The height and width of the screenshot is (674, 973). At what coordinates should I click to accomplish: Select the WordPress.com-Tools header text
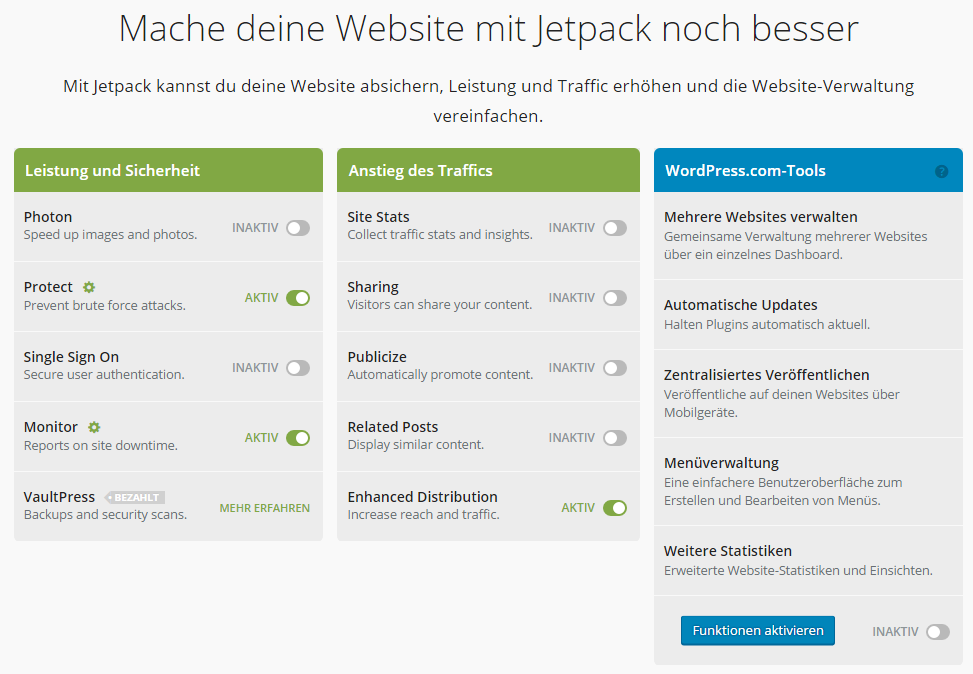[745, 171]
